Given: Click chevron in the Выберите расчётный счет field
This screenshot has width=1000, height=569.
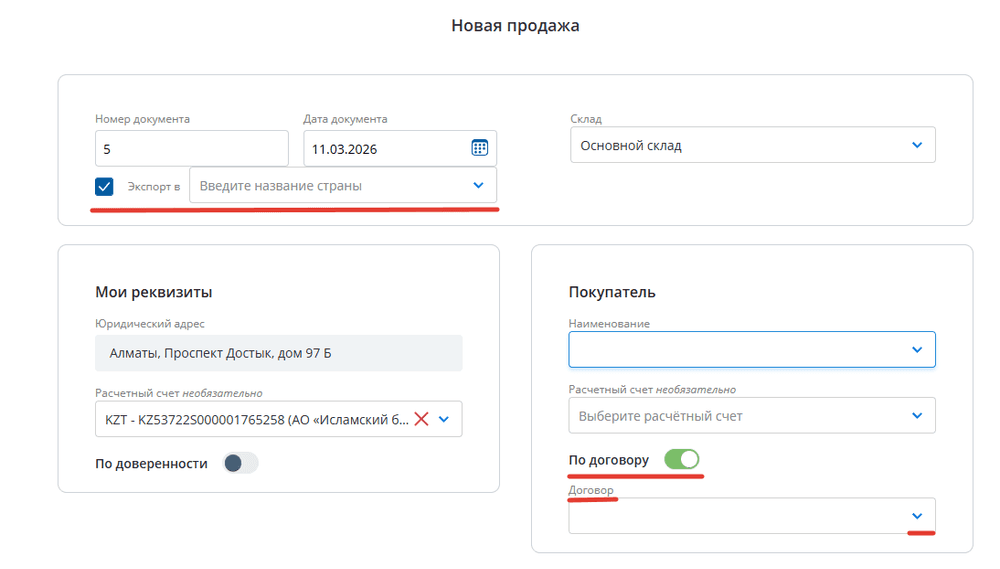Looking at the screenshot, I should pos(917,416).
